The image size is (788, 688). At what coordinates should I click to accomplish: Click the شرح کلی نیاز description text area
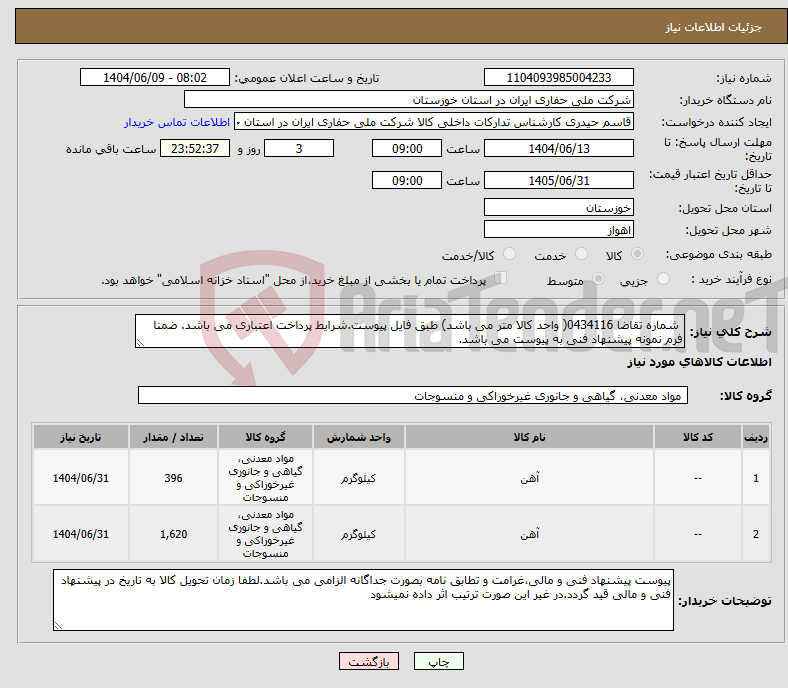tap(410, 331)
